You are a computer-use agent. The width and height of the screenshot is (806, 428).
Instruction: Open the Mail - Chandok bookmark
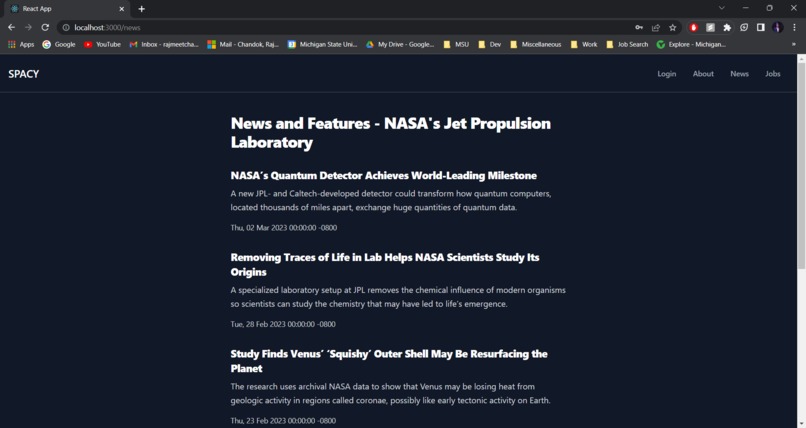pos(243,45)
